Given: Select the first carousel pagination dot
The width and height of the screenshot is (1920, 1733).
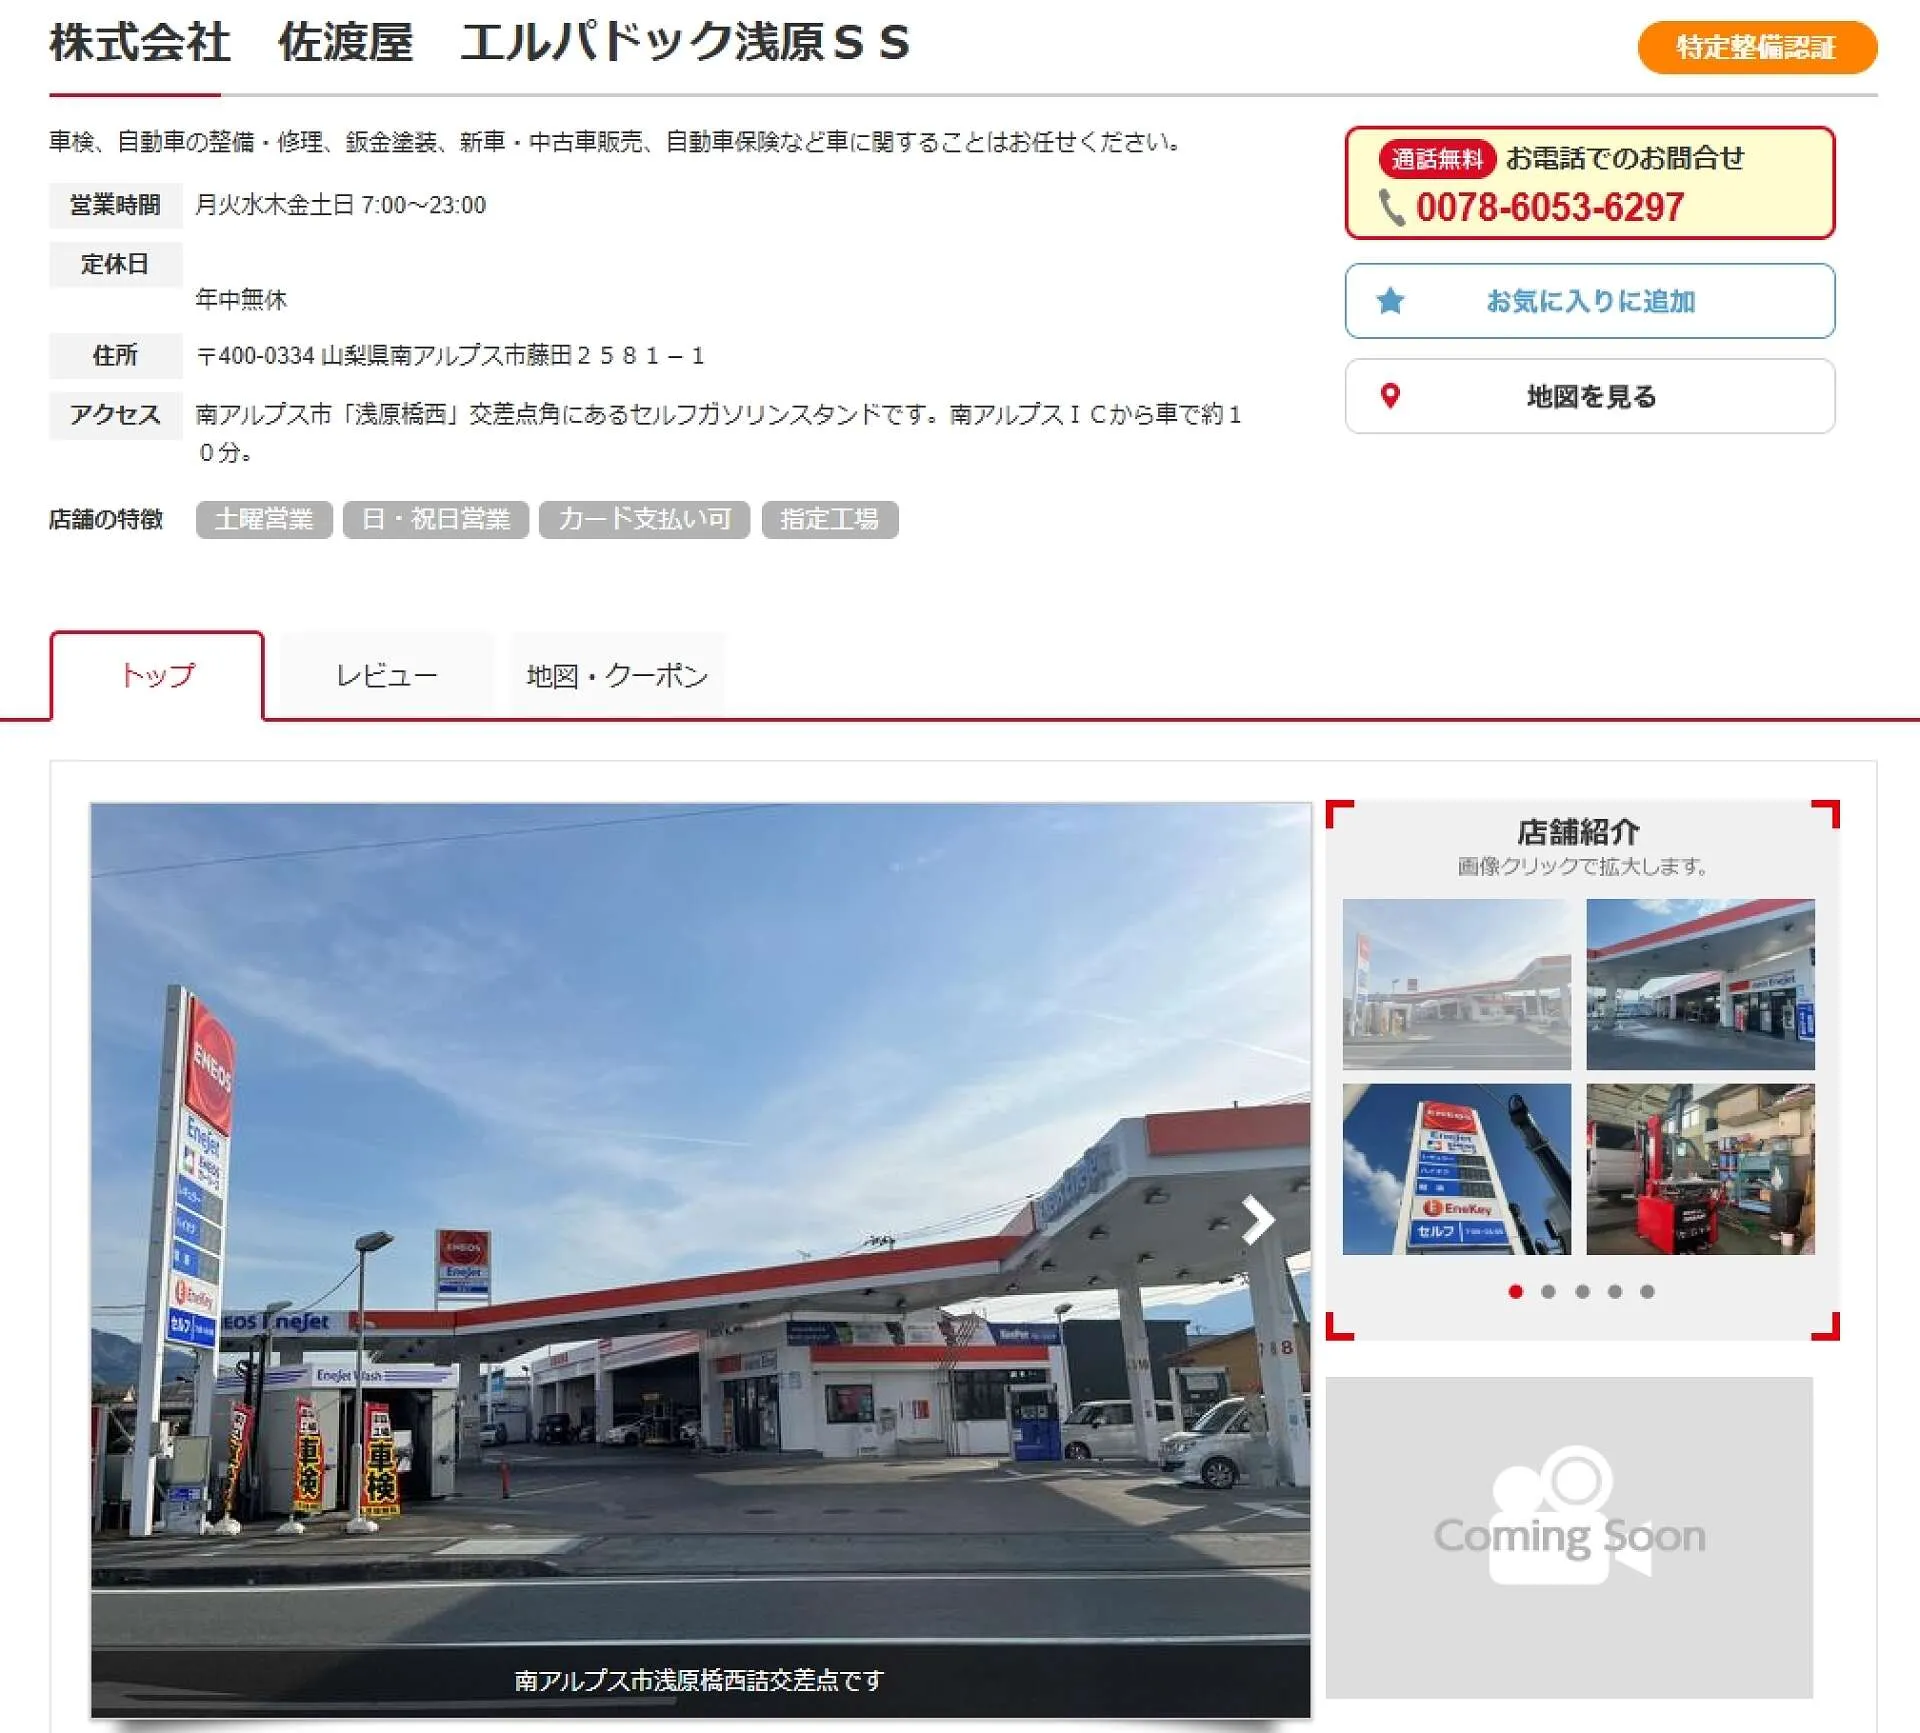Looking at the screenshot, I should [1516, 1292].
